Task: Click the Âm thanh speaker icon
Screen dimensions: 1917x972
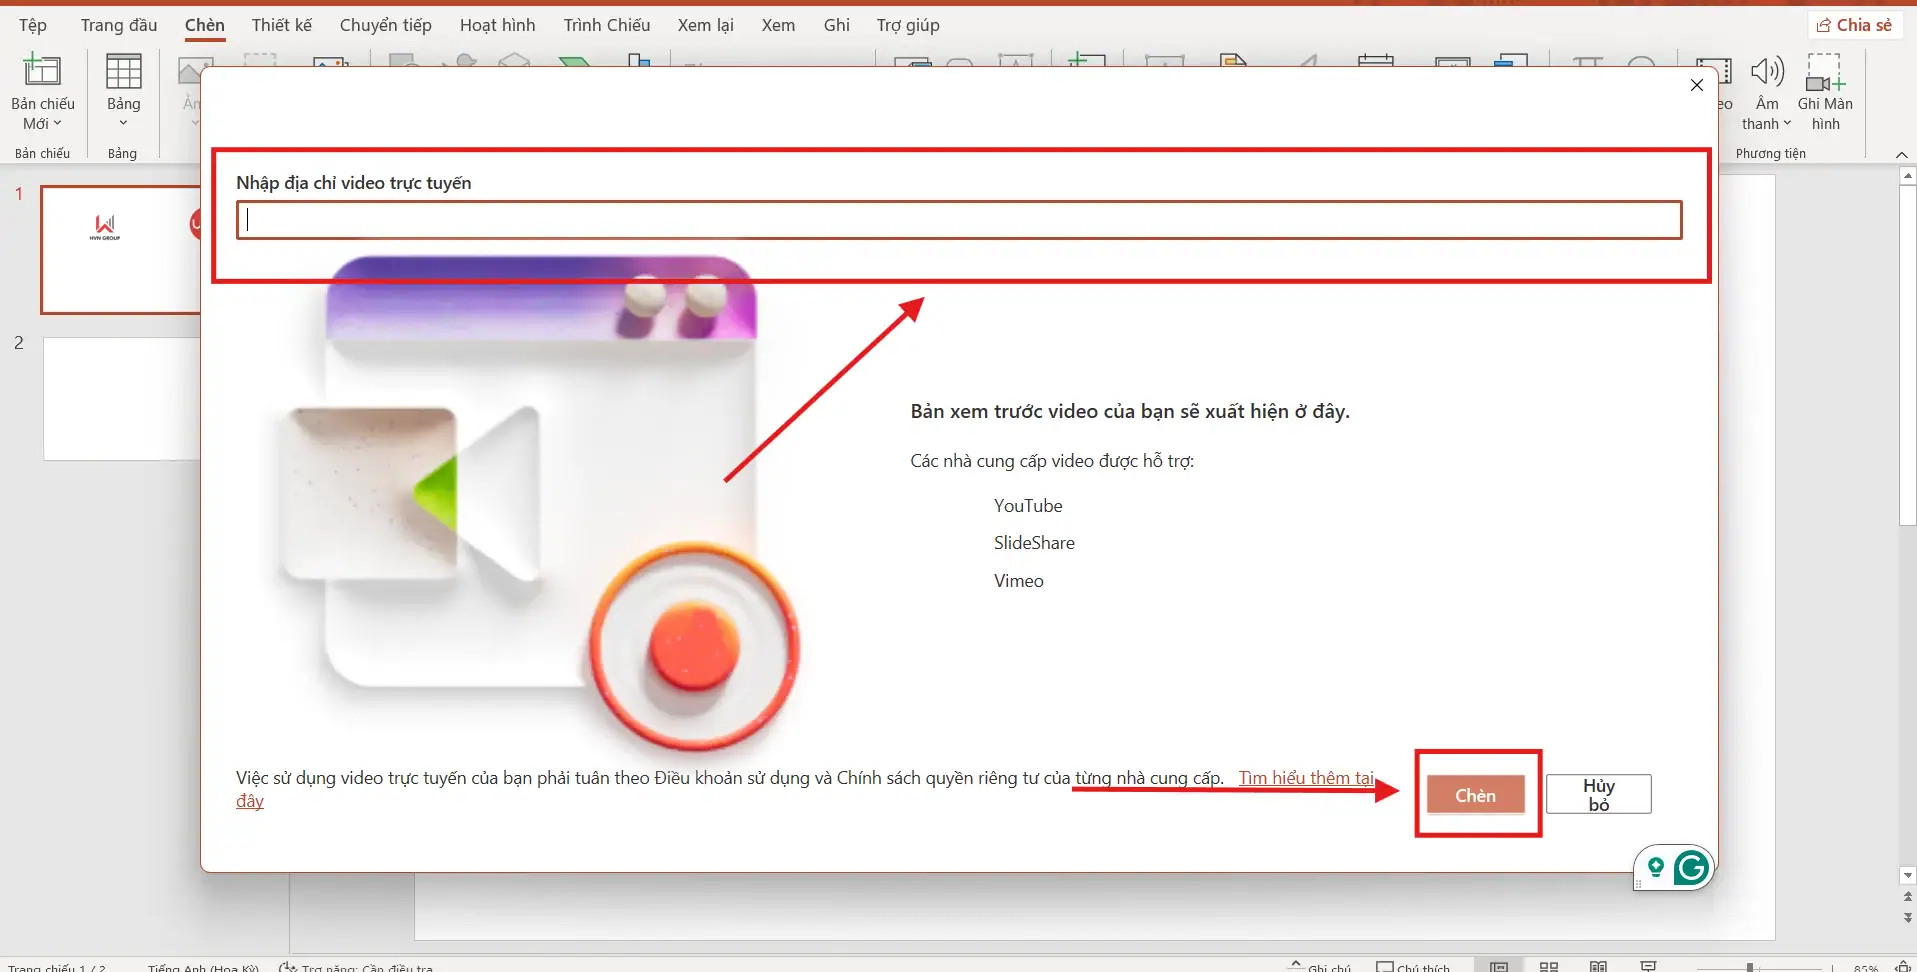Action: (1766, 72)
